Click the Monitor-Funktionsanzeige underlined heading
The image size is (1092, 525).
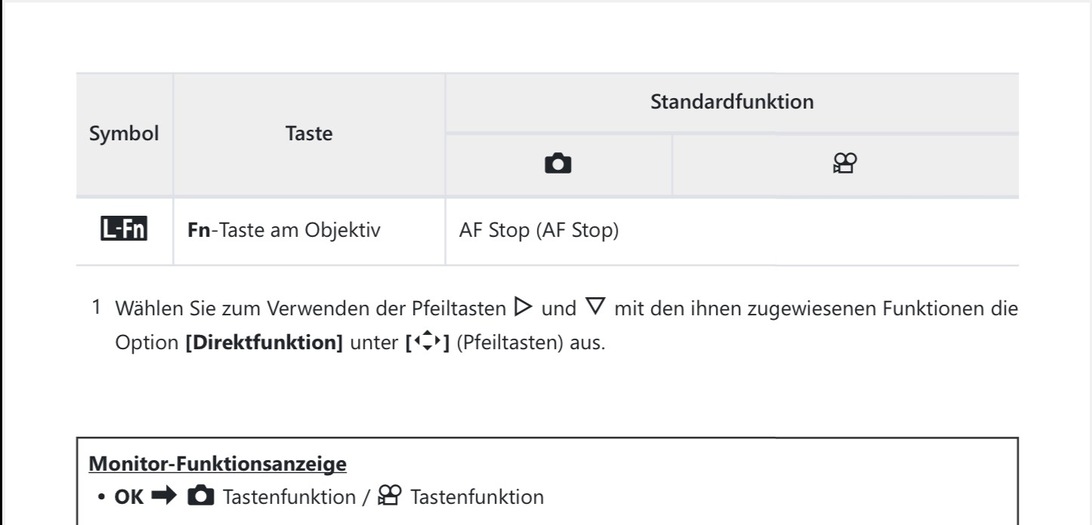(218, 464)
